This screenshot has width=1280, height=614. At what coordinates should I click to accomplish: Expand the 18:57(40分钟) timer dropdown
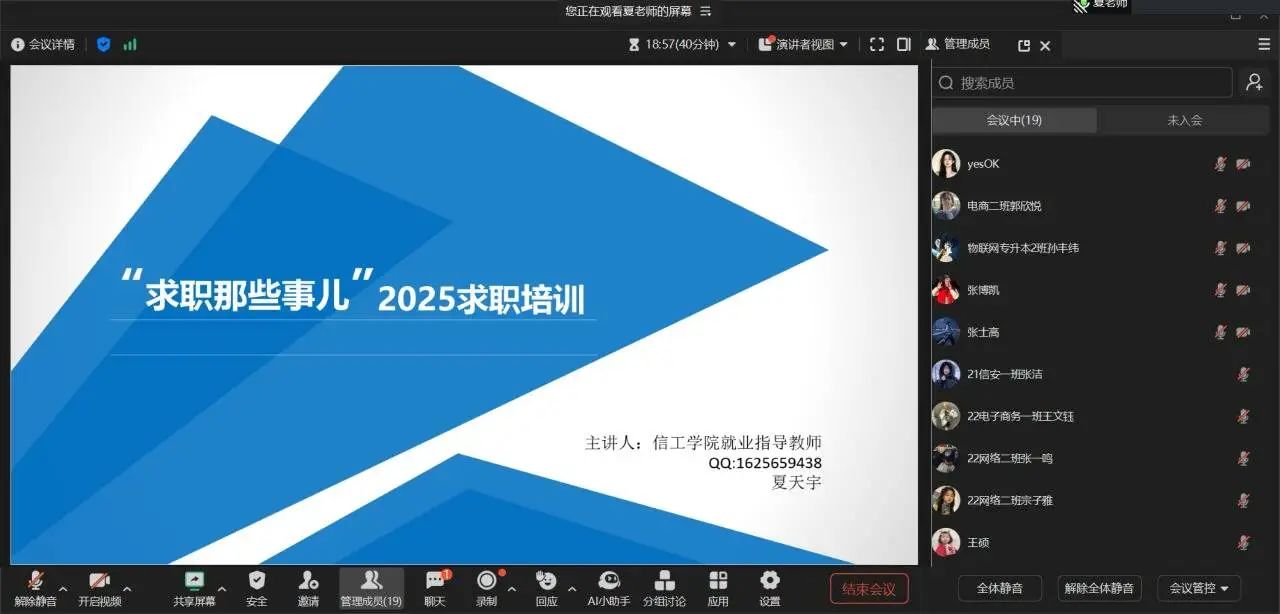coord(682,44)
